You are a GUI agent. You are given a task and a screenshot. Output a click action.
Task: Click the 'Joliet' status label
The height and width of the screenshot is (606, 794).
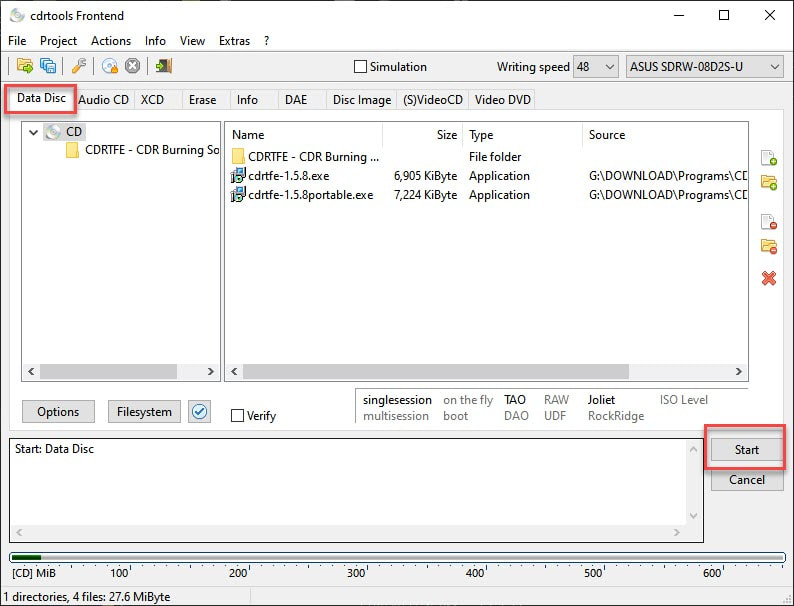point(601,400)
